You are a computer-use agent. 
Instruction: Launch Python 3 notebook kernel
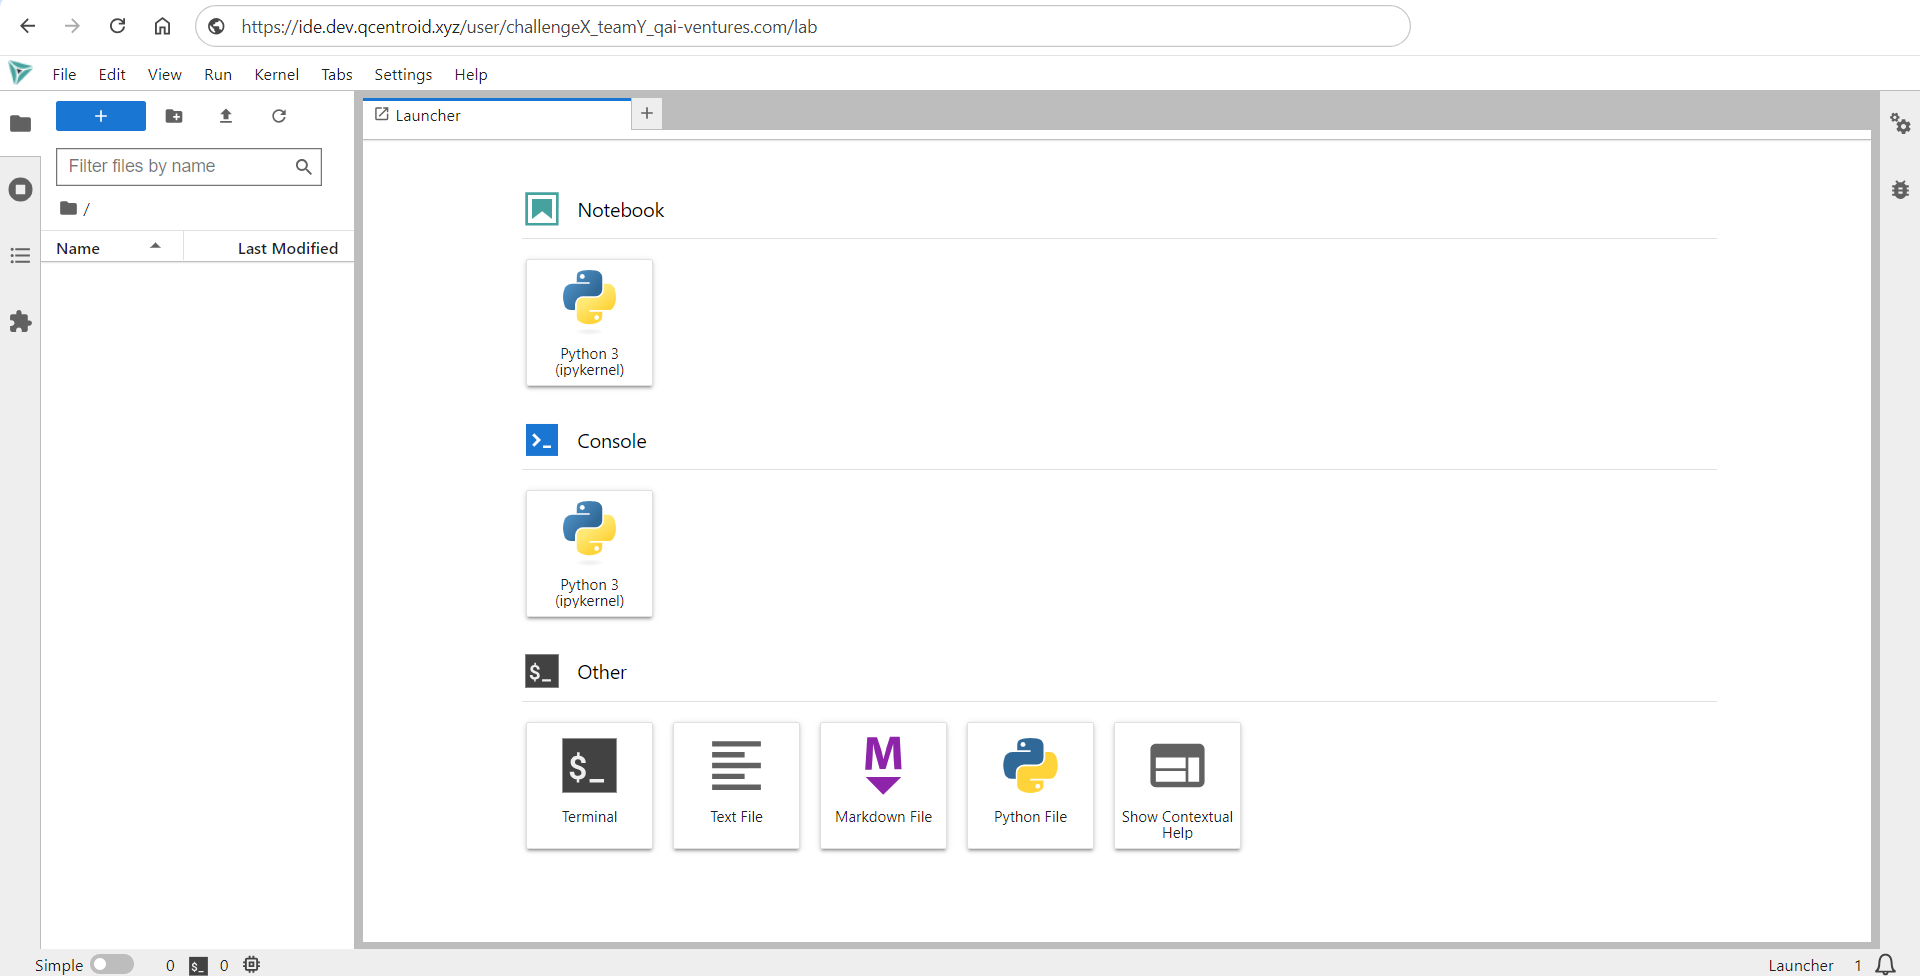pyautogui.click(x=589, y=322)
